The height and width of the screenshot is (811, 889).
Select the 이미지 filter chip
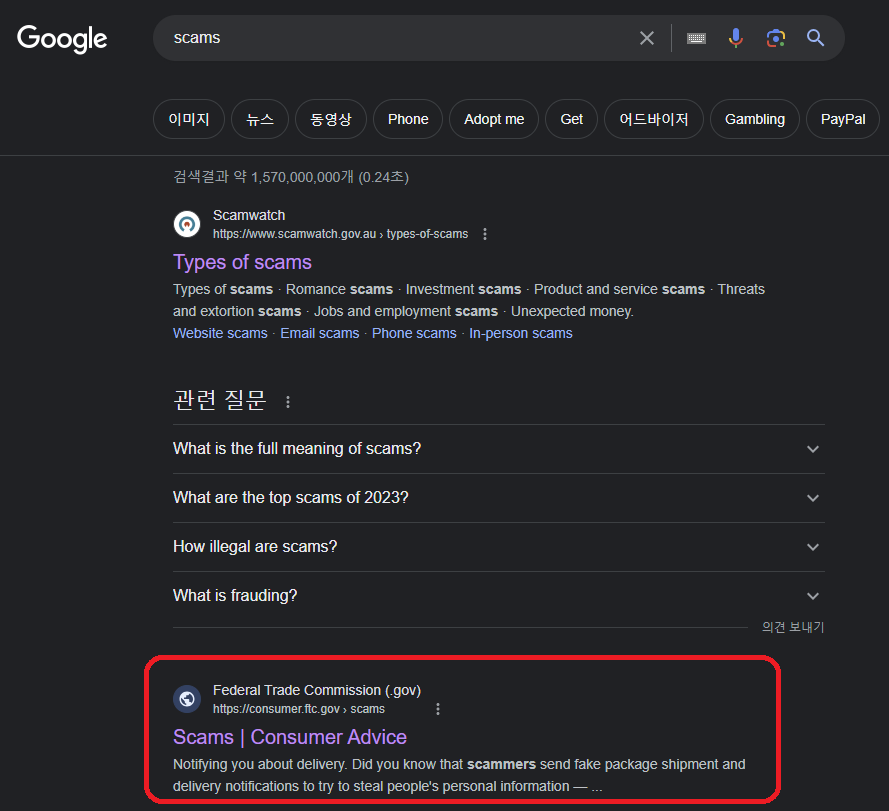coord(189,119)
